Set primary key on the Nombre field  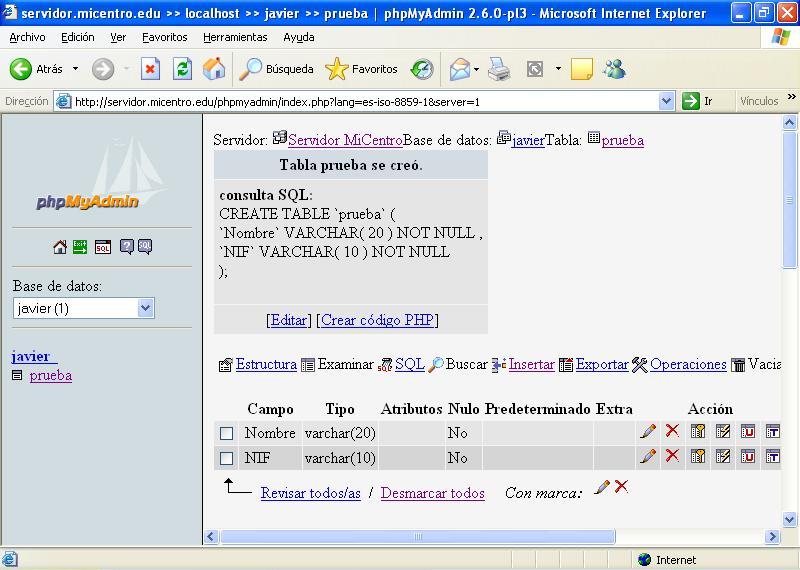pyautogui.click(x=698, y=431)
